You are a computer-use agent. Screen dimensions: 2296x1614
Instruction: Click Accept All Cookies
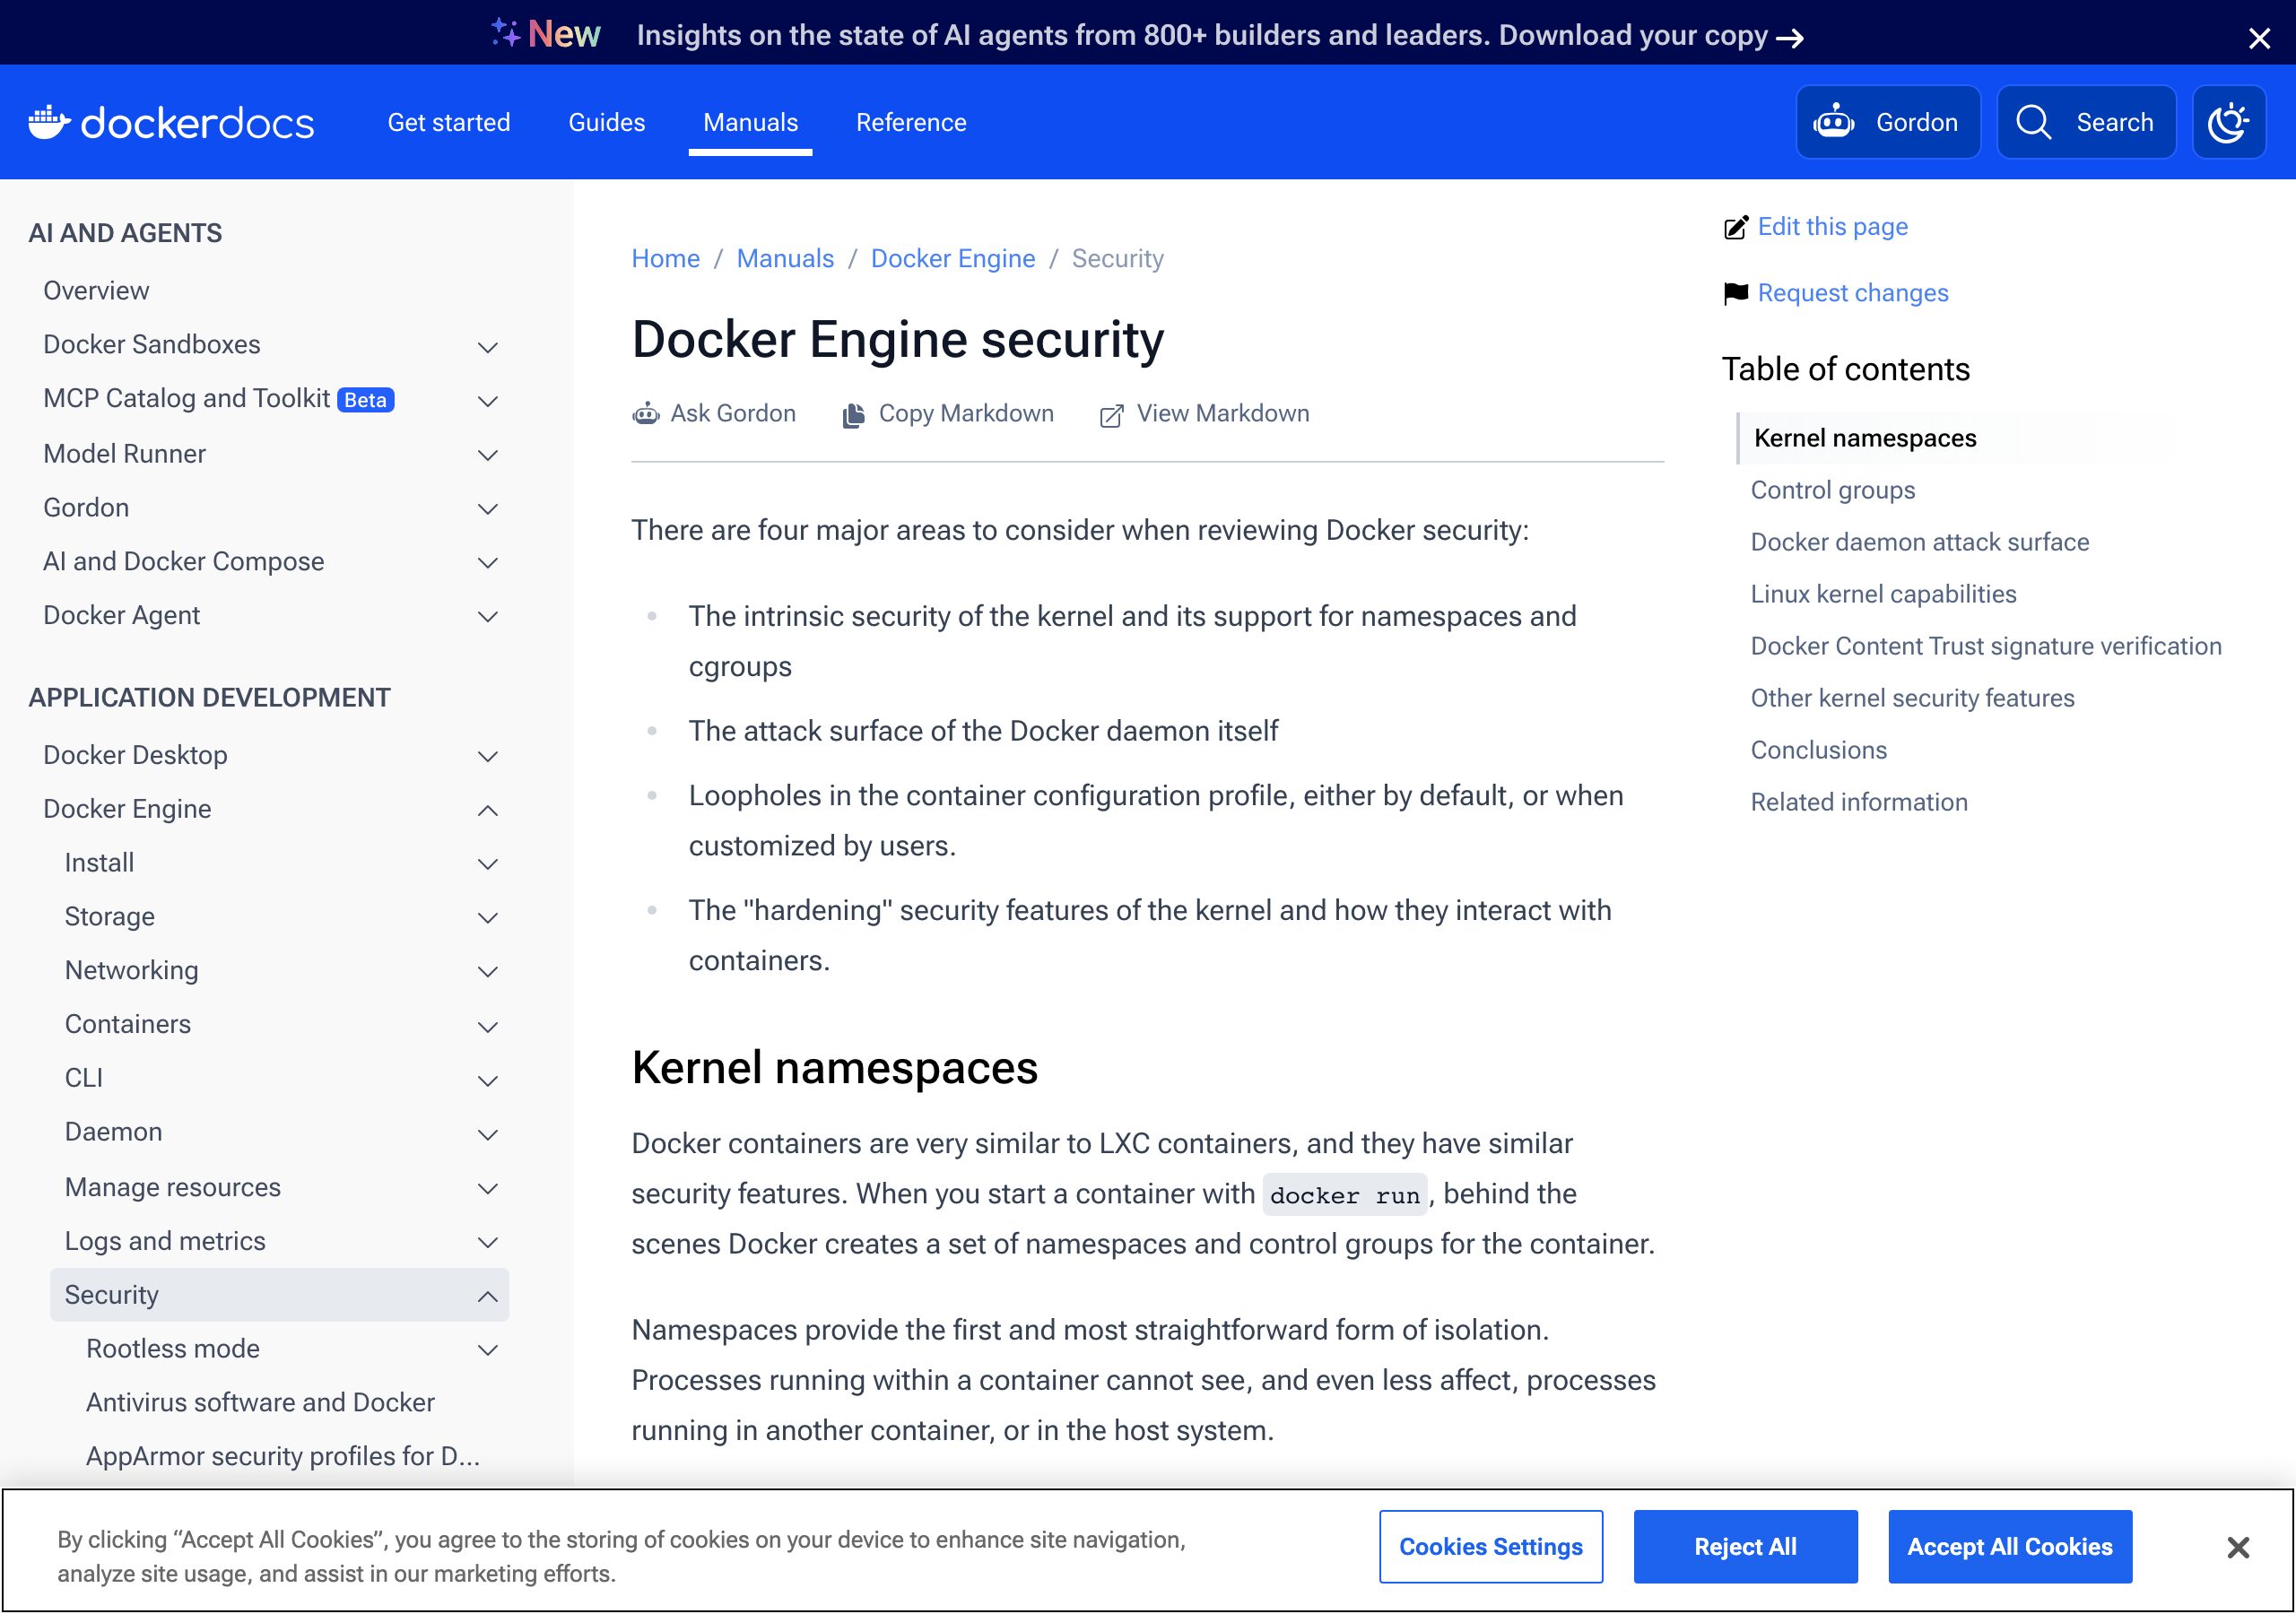(x=2009, y=1547)
